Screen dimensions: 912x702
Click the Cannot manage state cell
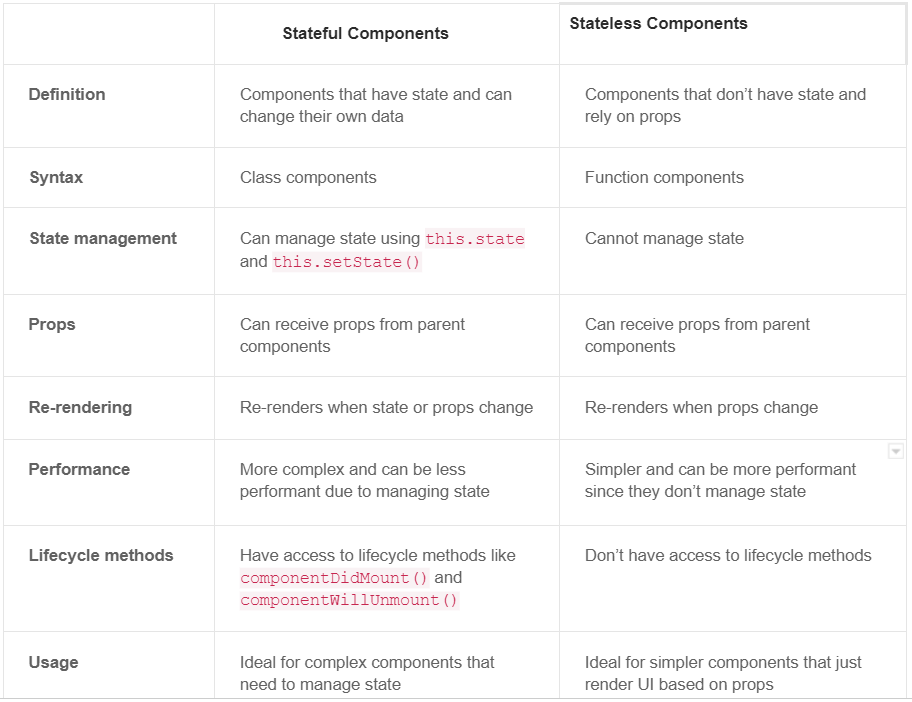pyautogui.click(x=664, y=238)
